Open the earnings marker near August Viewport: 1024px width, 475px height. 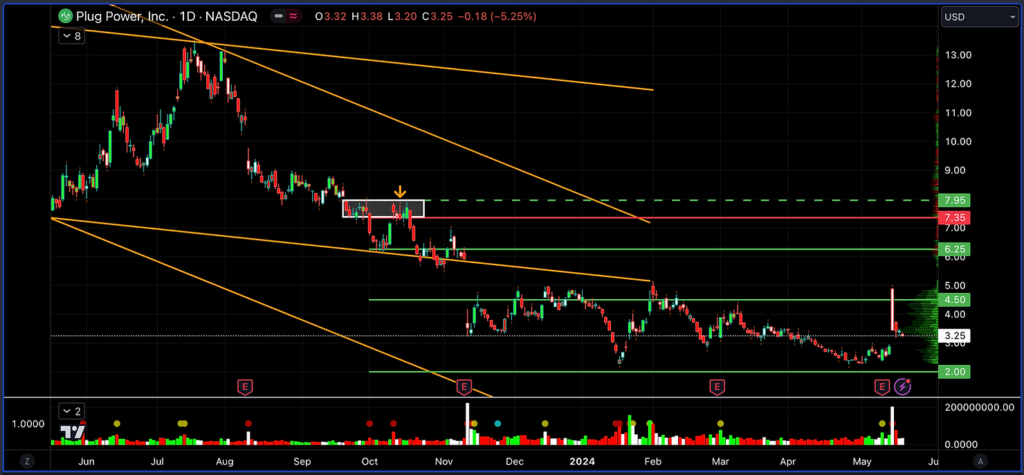point(244,385)
